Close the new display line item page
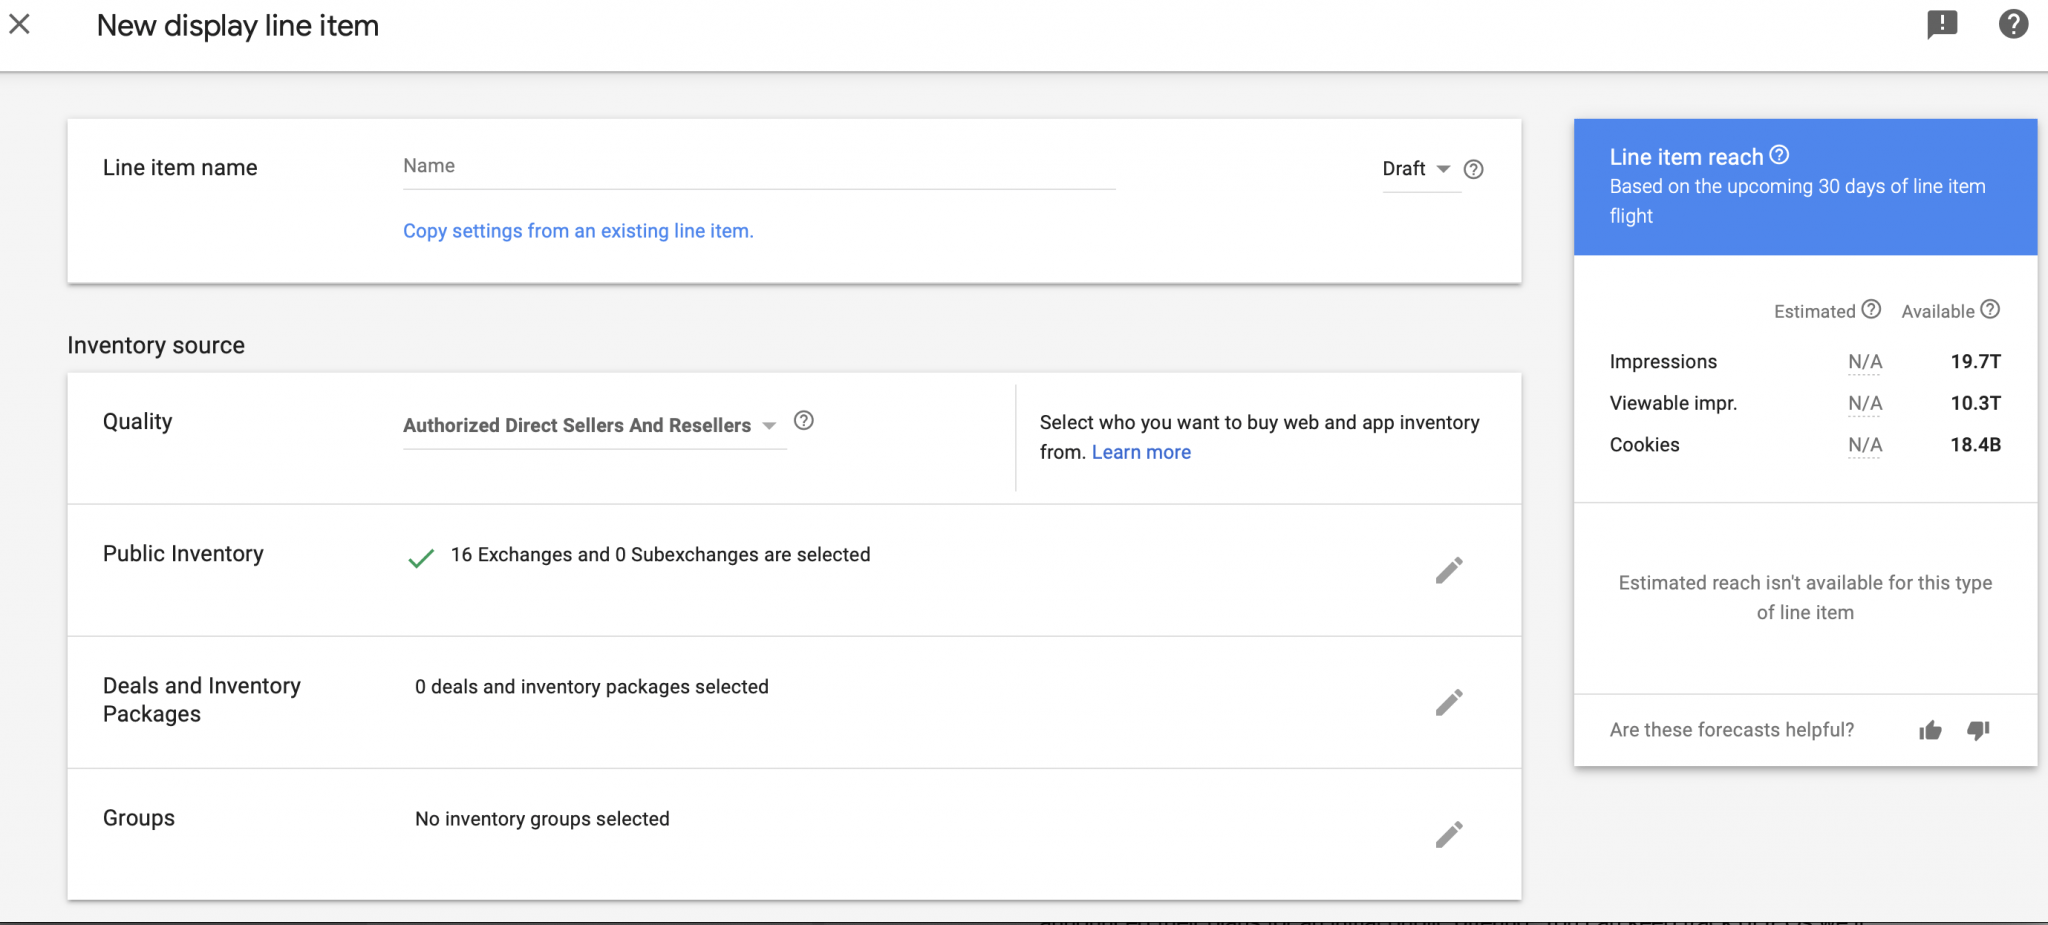 pyautogui.click(x=19, y=24)
